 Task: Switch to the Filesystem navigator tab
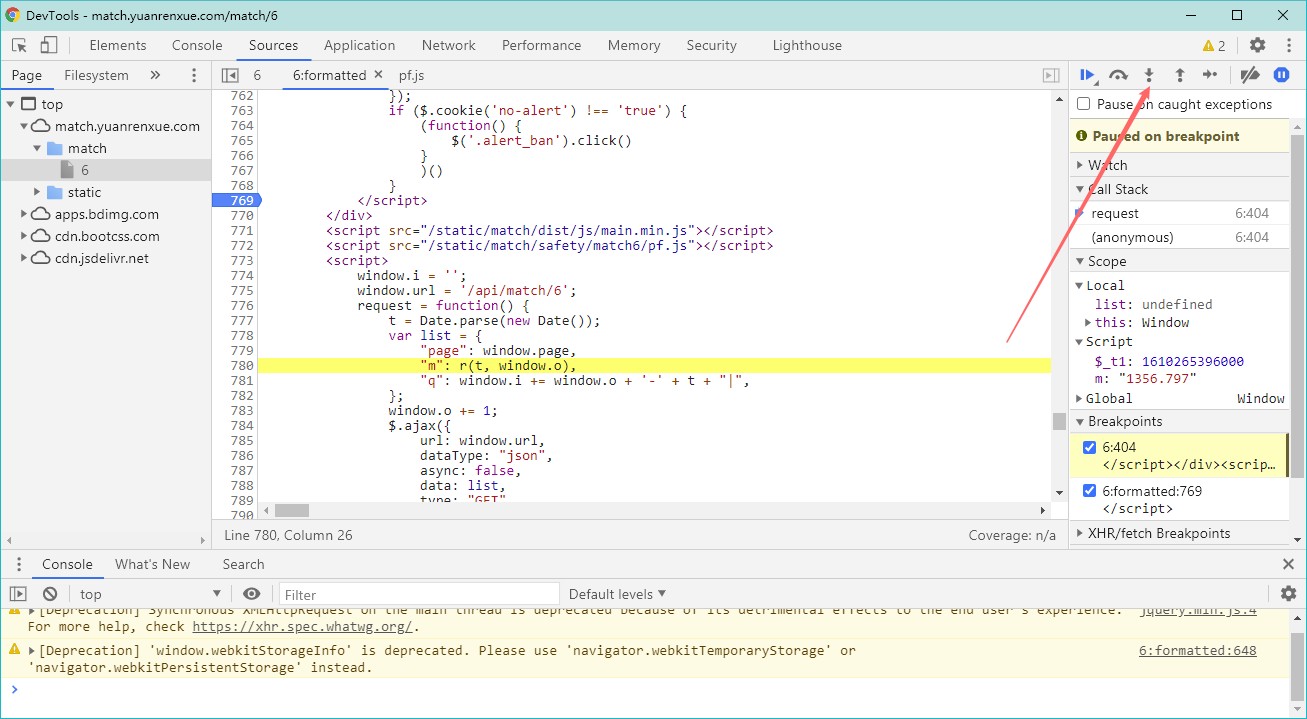click(96, 75)
